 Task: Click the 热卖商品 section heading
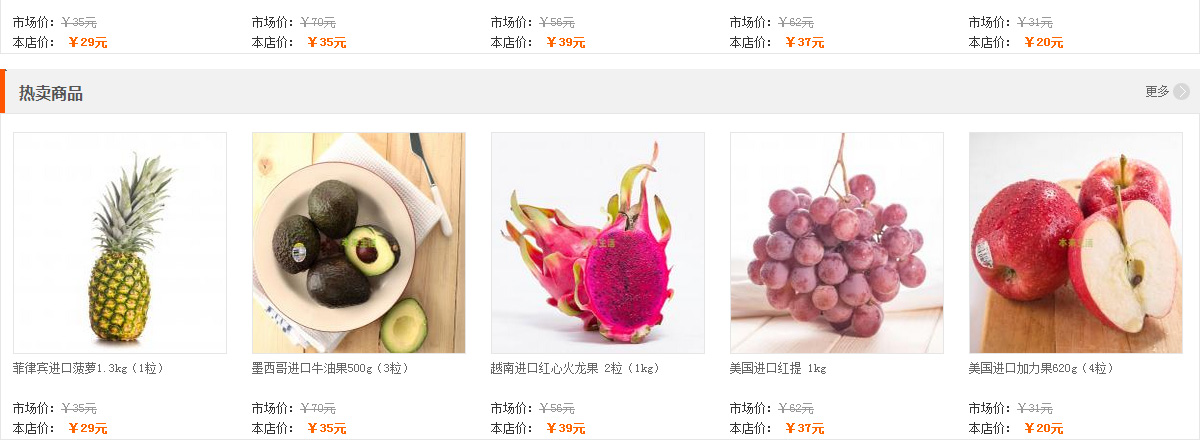[x=51, y=93]
